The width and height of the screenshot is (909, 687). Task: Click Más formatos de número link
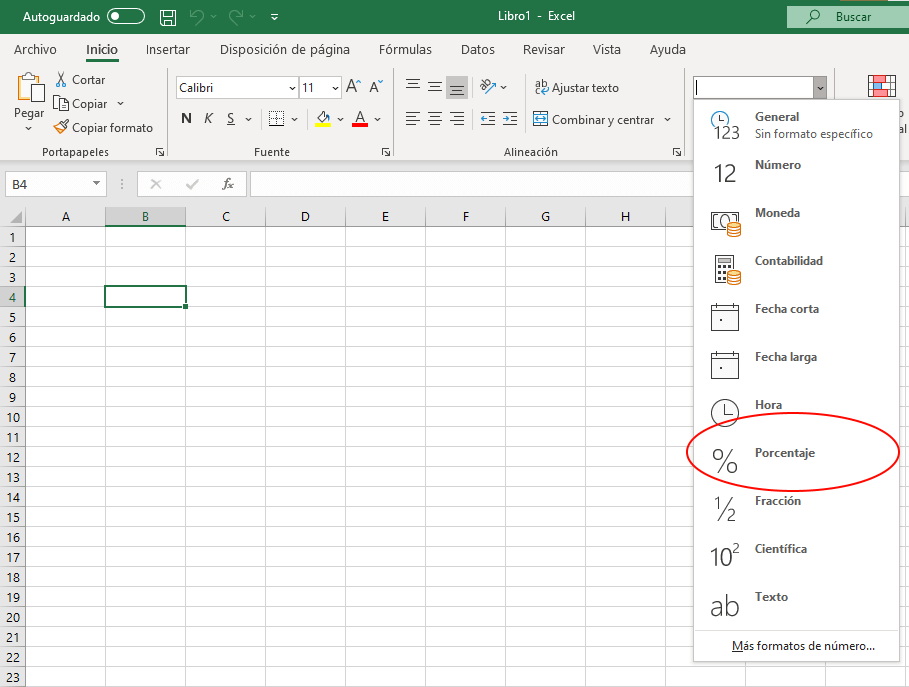pyautogui.click(x=803, y=646)
